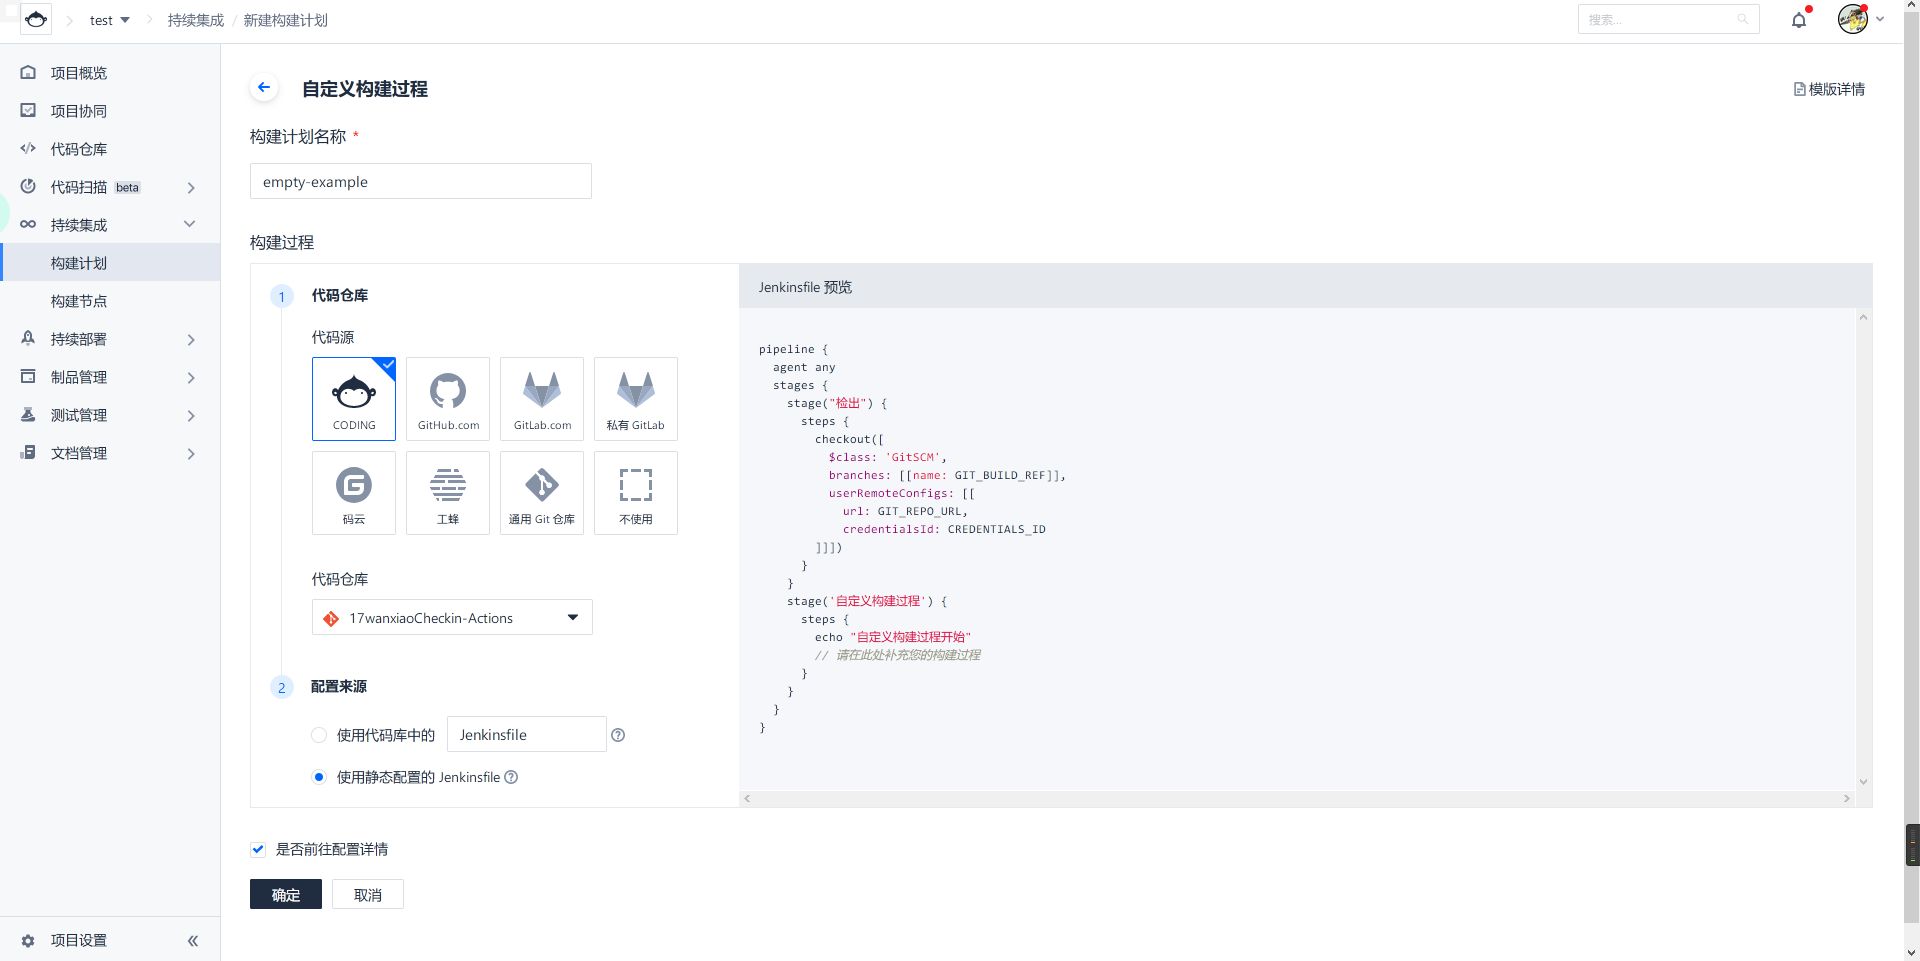Go to 代码仓库 in the sidebar
This screenshot has height=961, width=1920.
point(79,149)
